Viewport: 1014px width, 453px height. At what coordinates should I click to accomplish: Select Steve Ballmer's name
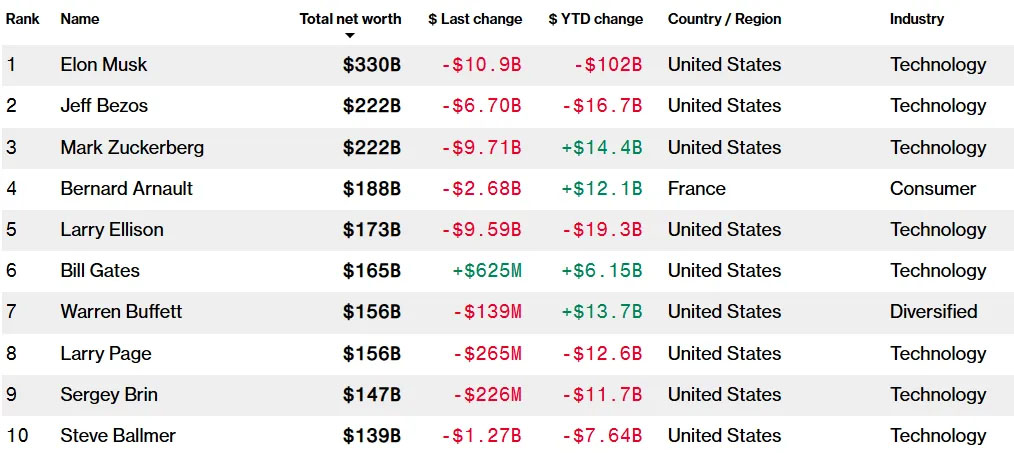click(118, 436)
